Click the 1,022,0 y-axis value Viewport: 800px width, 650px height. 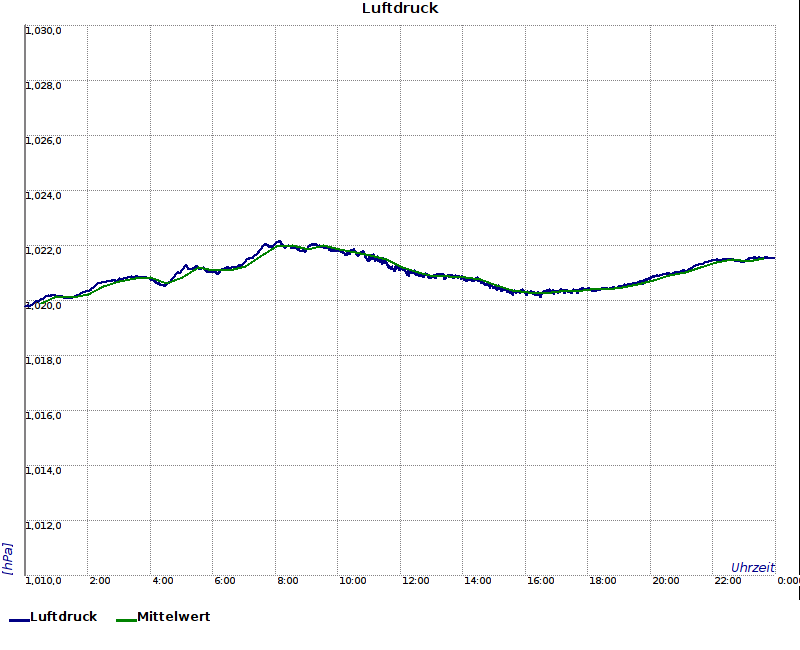click(43, 251)
